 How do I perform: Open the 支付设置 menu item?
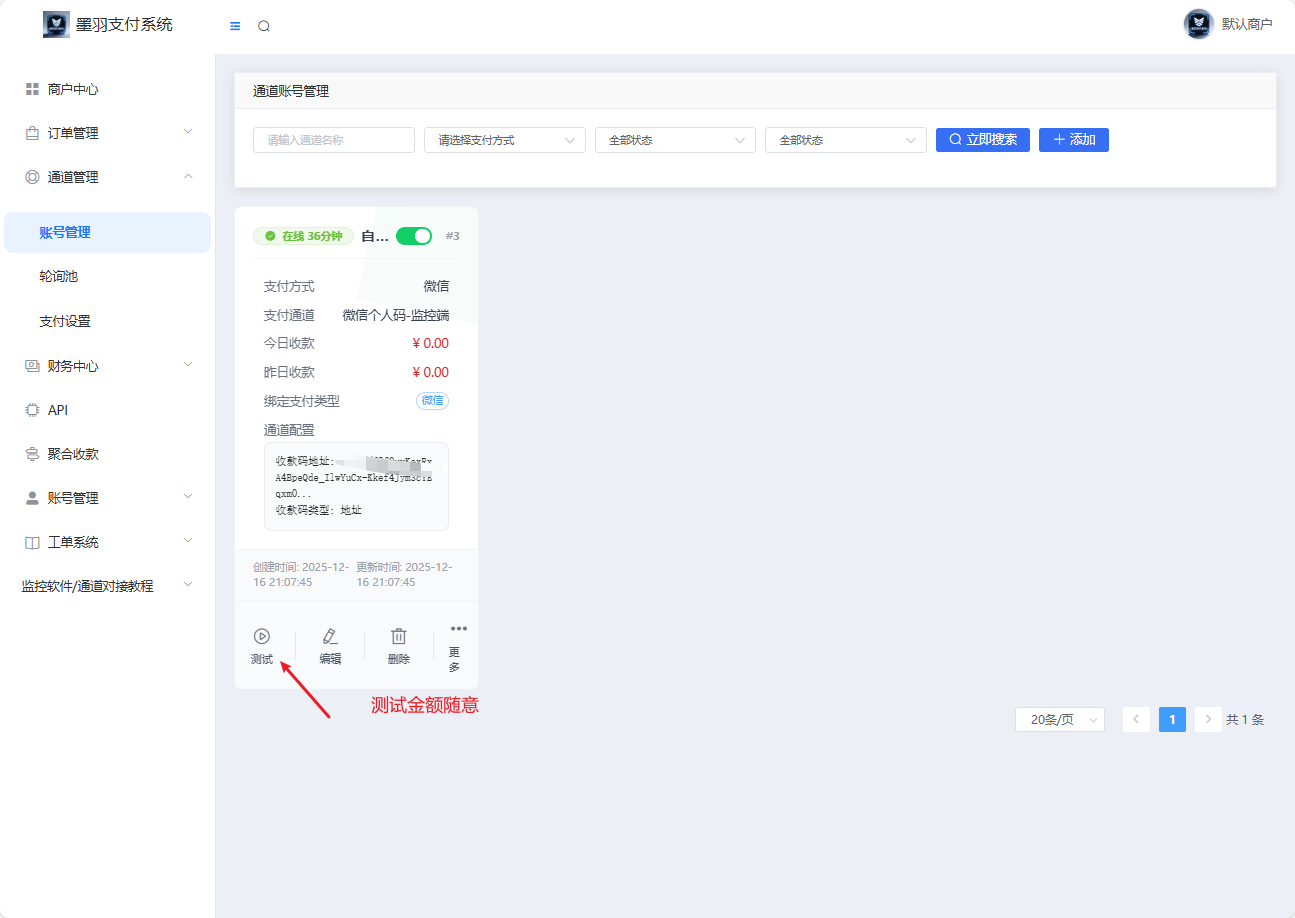pos(65,321)
